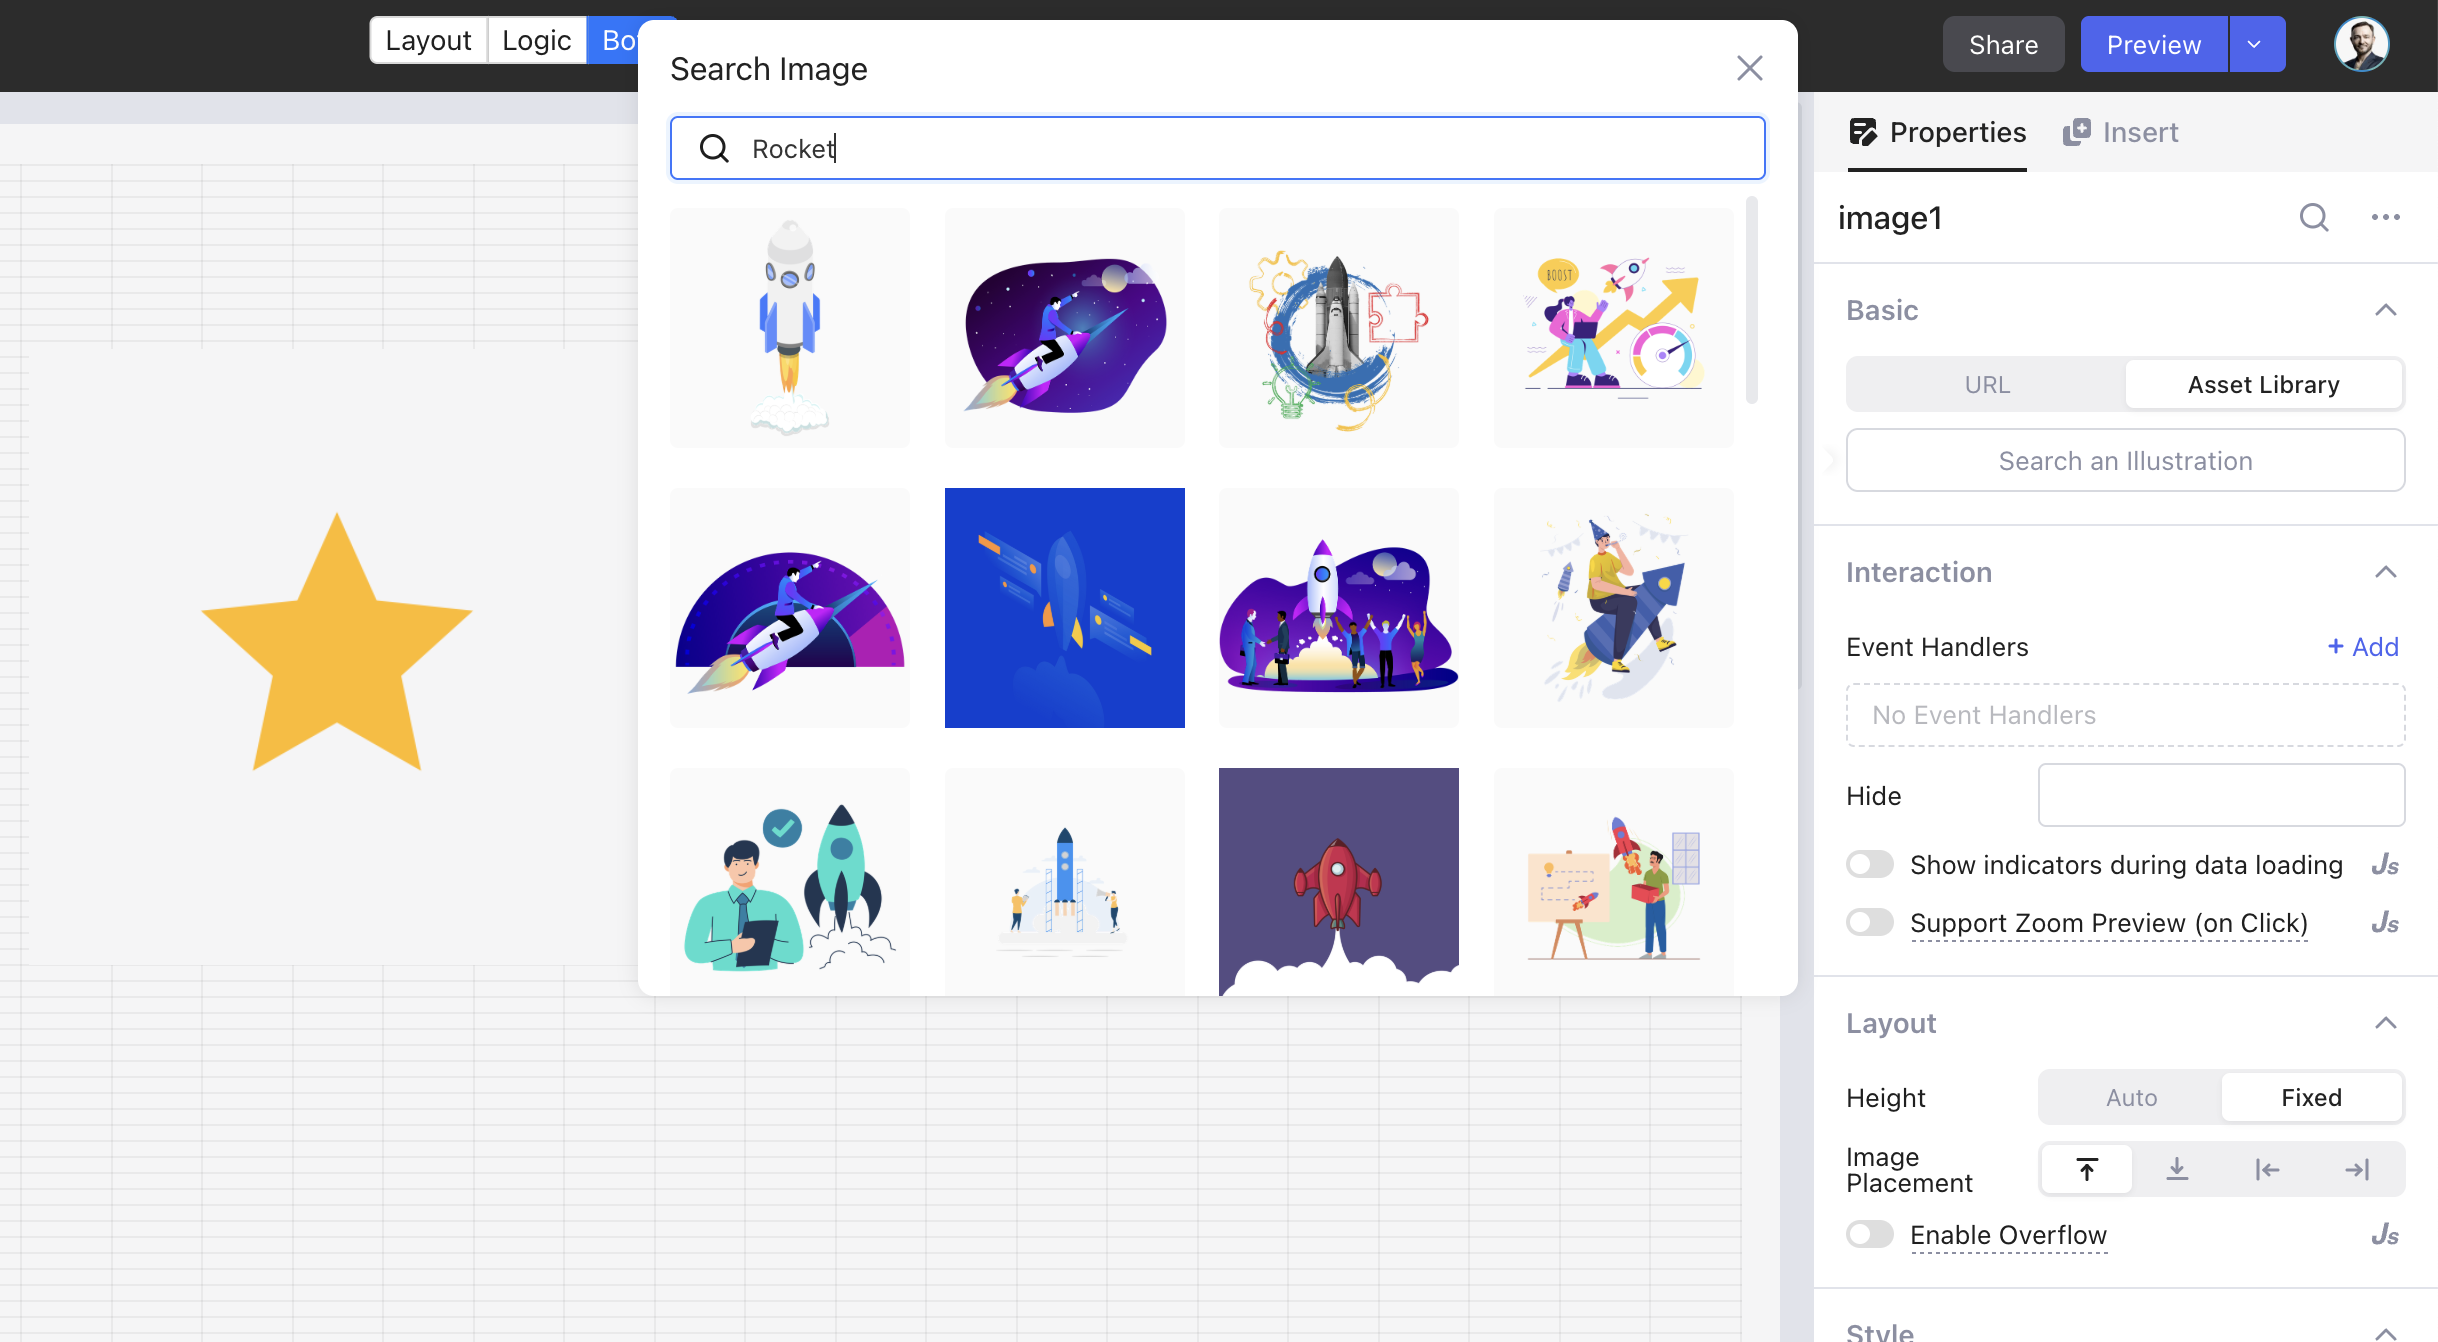Viewport: 2438px width, 1342px height.
Task: Open the Preview dropdown arrow
Action: tap(2254, 45)
